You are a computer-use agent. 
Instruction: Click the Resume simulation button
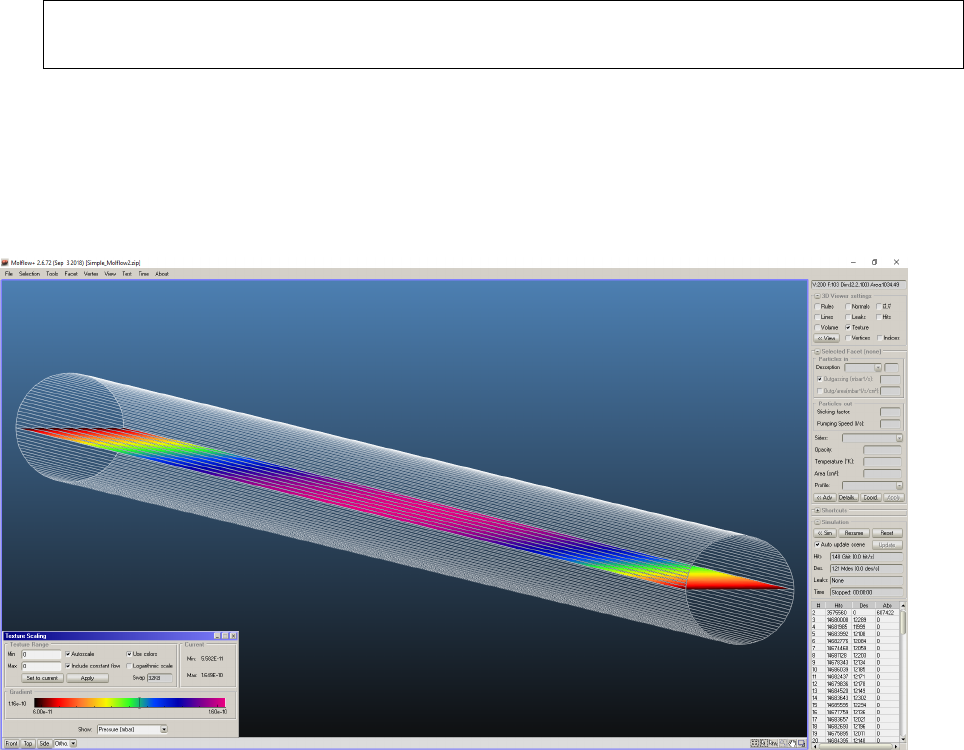pos(854,533)
